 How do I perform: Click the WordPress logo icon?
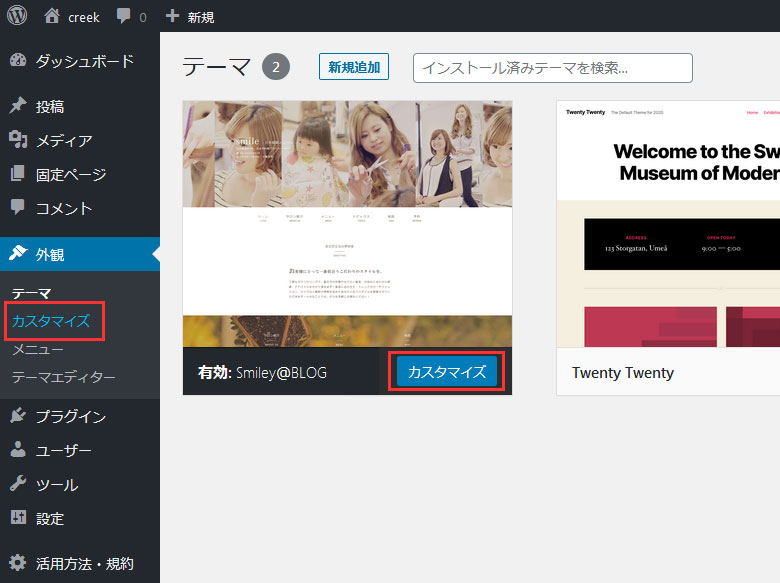coord(17,16)
